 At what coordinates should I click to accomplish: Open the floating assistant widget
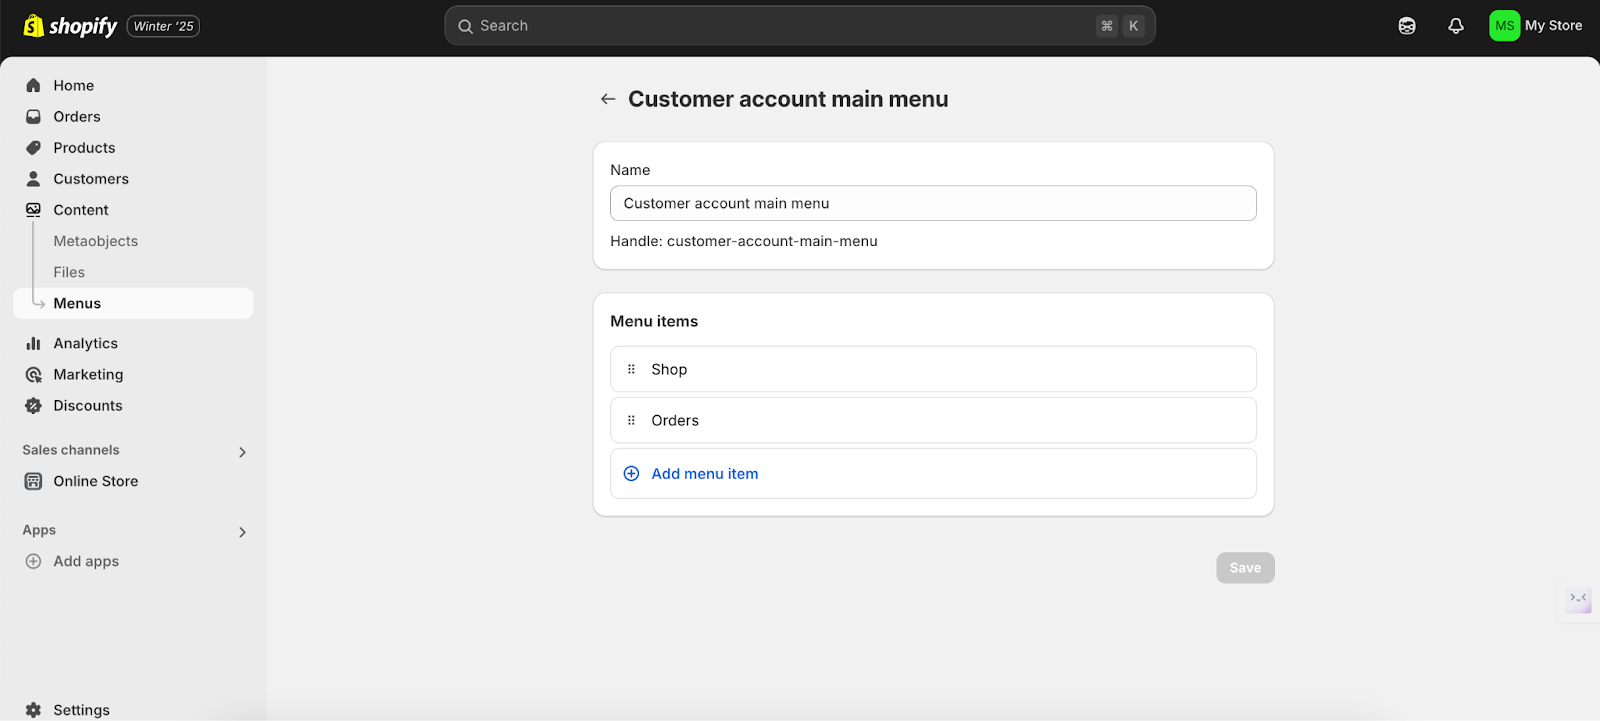tap(1578, 599)
